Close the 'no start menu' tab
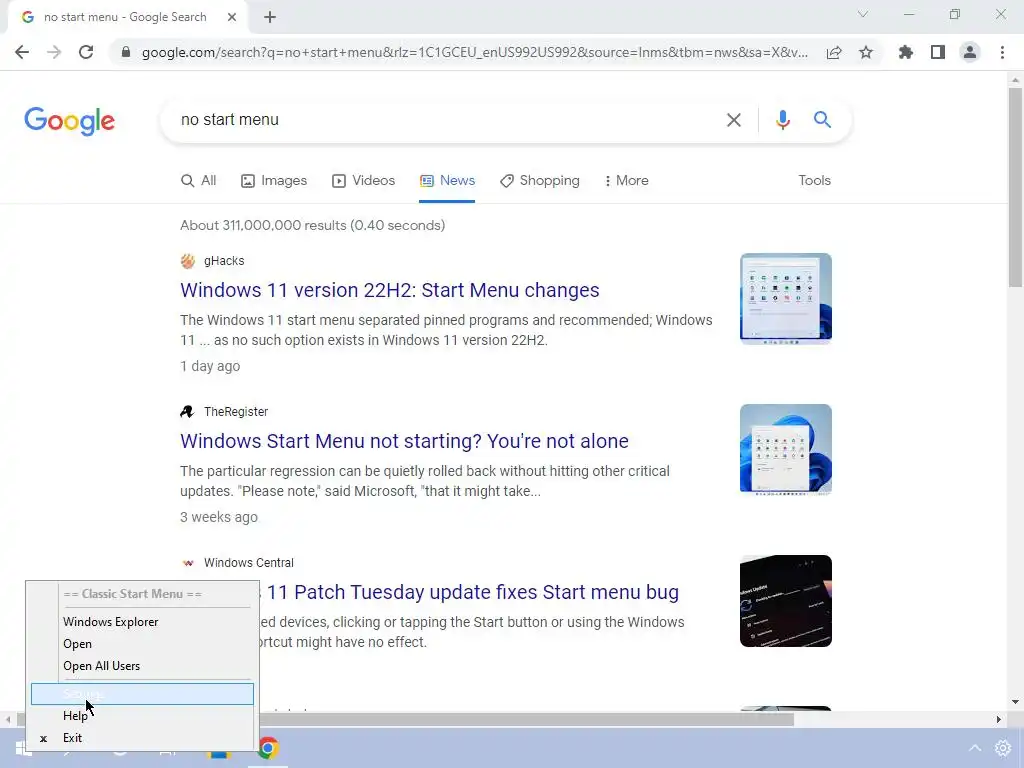 [x=232, y=17]
